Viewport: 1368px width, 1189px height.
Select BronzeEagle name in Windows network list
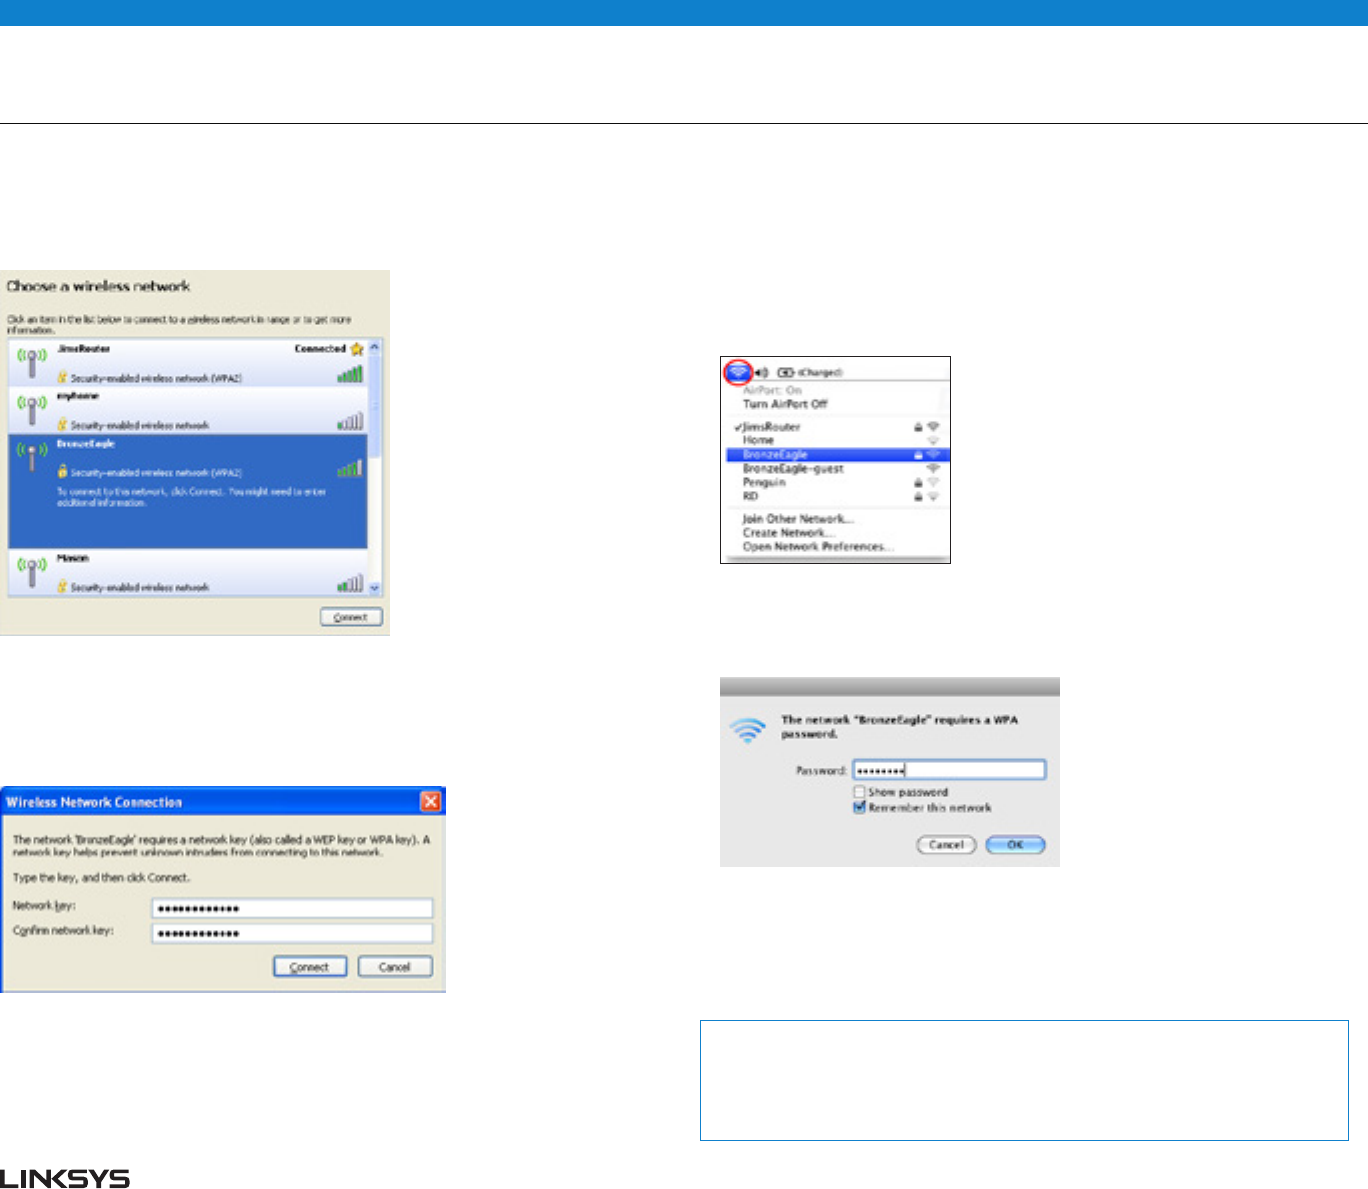point(86,443)
